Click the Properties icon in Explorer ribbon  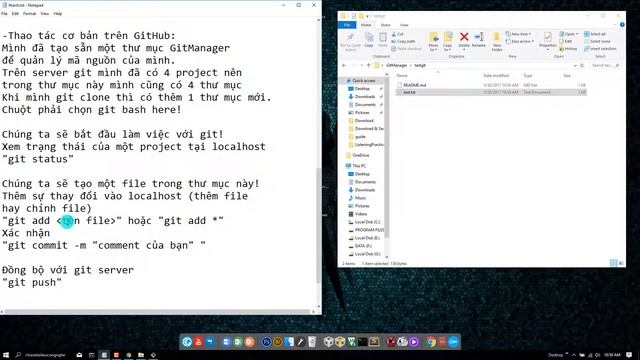(x=548, y=38)
